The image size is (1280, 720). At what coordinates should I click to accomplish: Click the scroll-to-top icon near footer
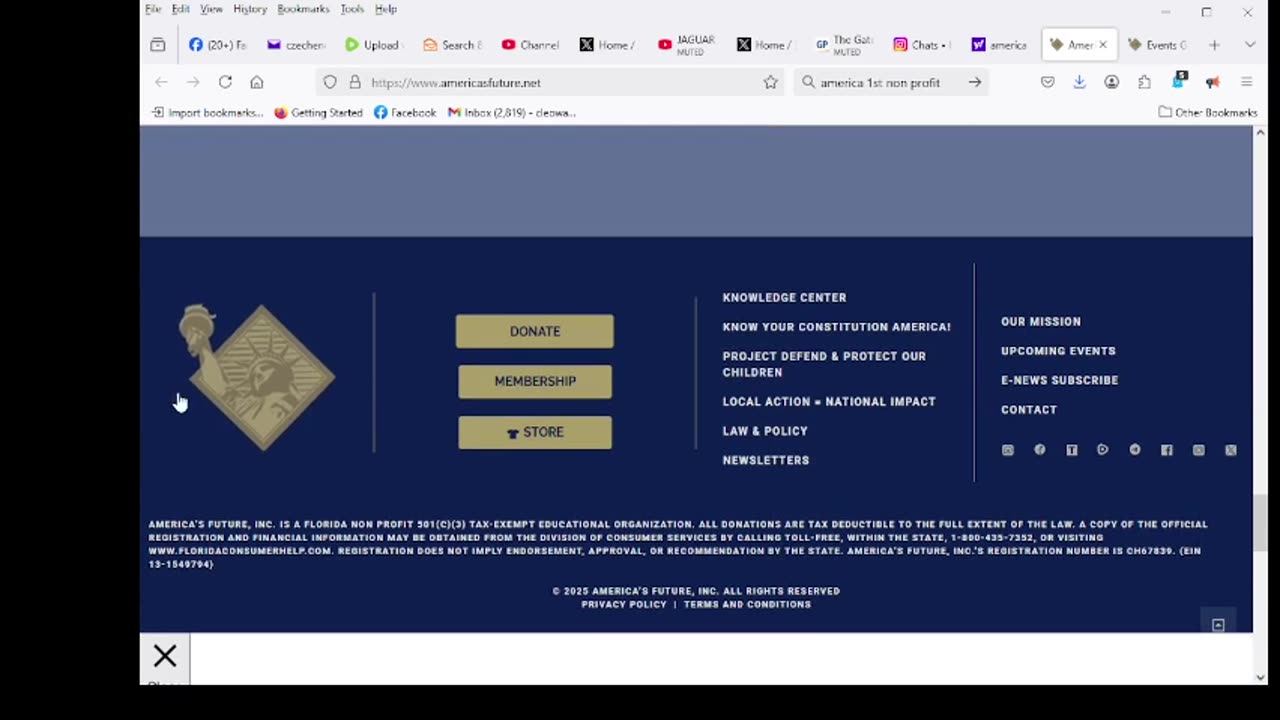click(x=1218, y=625)
